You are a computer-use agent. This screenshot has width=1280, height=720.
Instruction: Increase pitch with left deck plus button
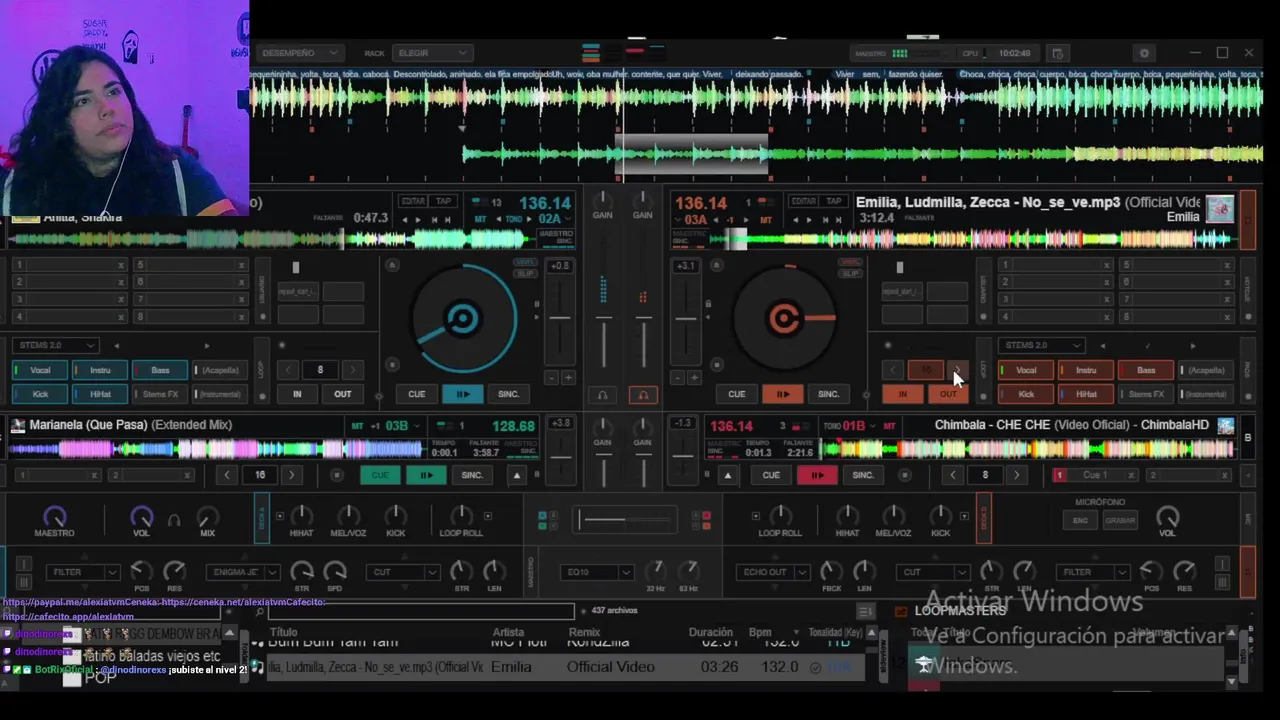(568, 378)
